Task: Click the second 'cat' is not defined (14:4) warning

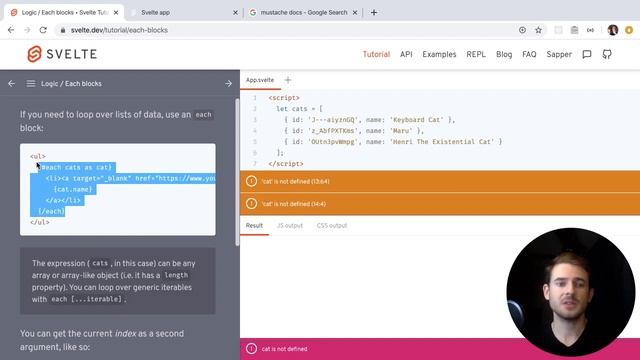Action: point(440,204)
